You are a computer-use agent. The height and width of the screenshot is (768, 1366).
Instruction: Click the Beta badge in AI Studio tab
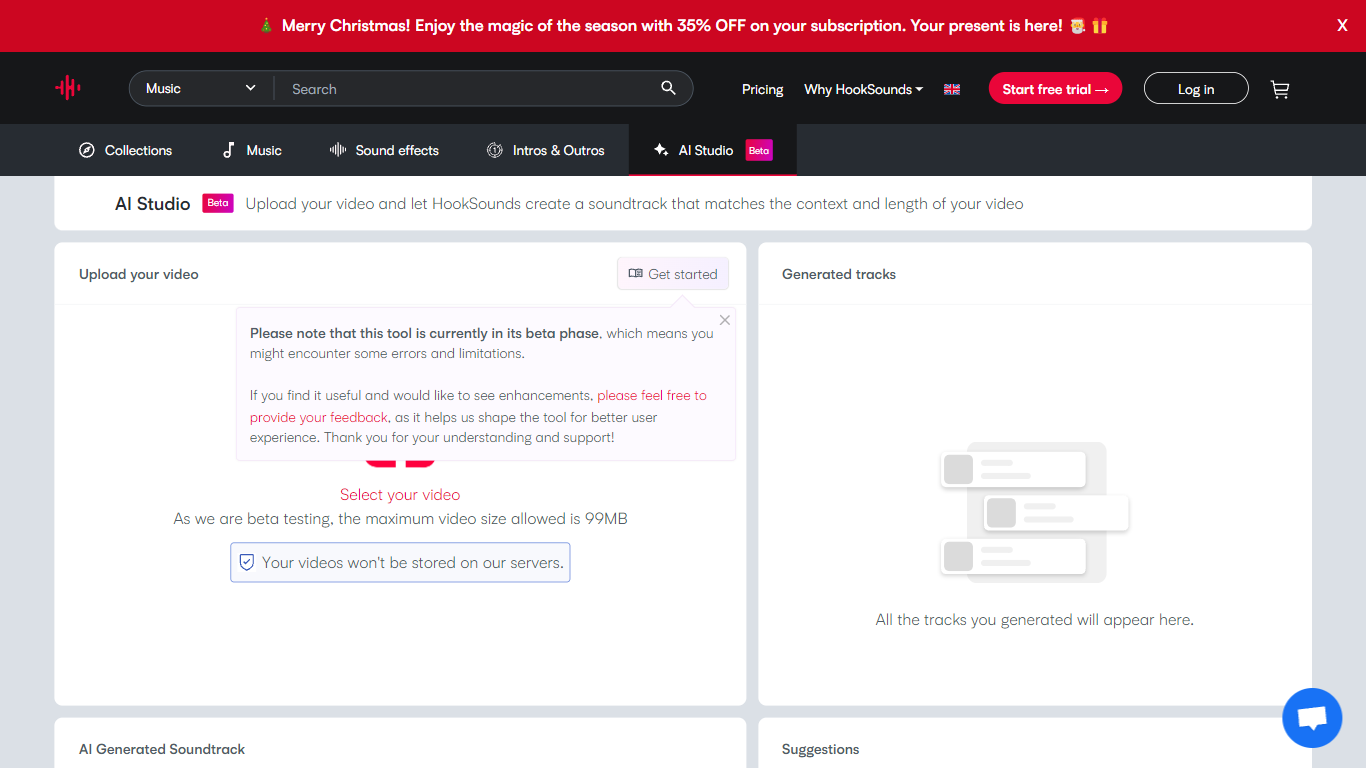[x=759, y=150]
